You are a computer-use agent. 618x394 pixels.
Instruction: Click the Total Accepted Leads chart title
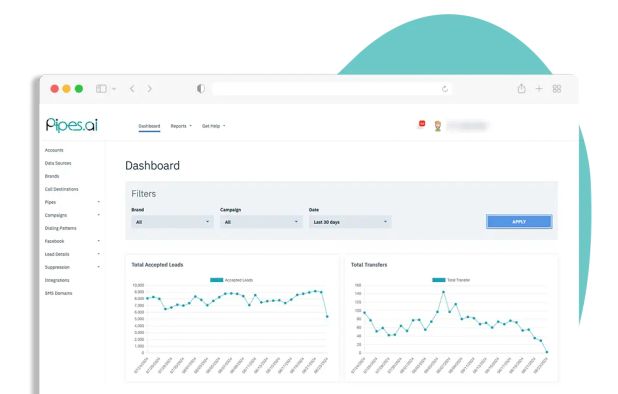[x=157, y=265]
